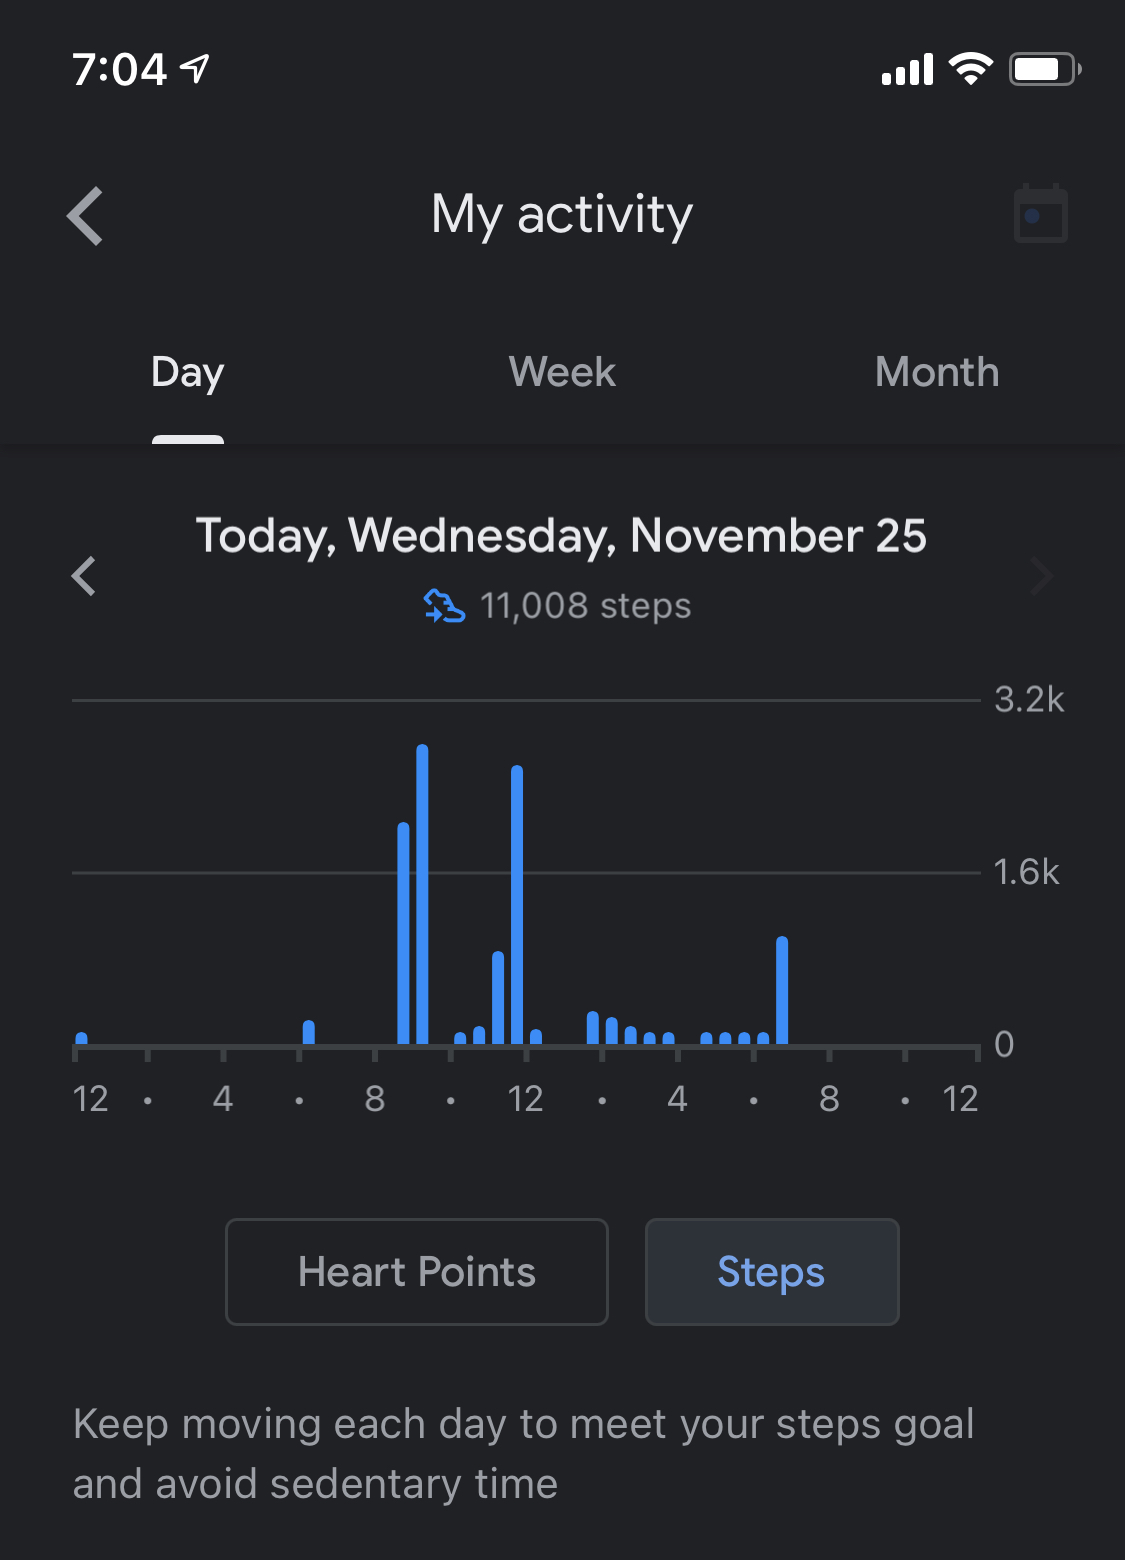1125x1560 pixels.
Task: Switch to the Week tab
Action: 562,372
